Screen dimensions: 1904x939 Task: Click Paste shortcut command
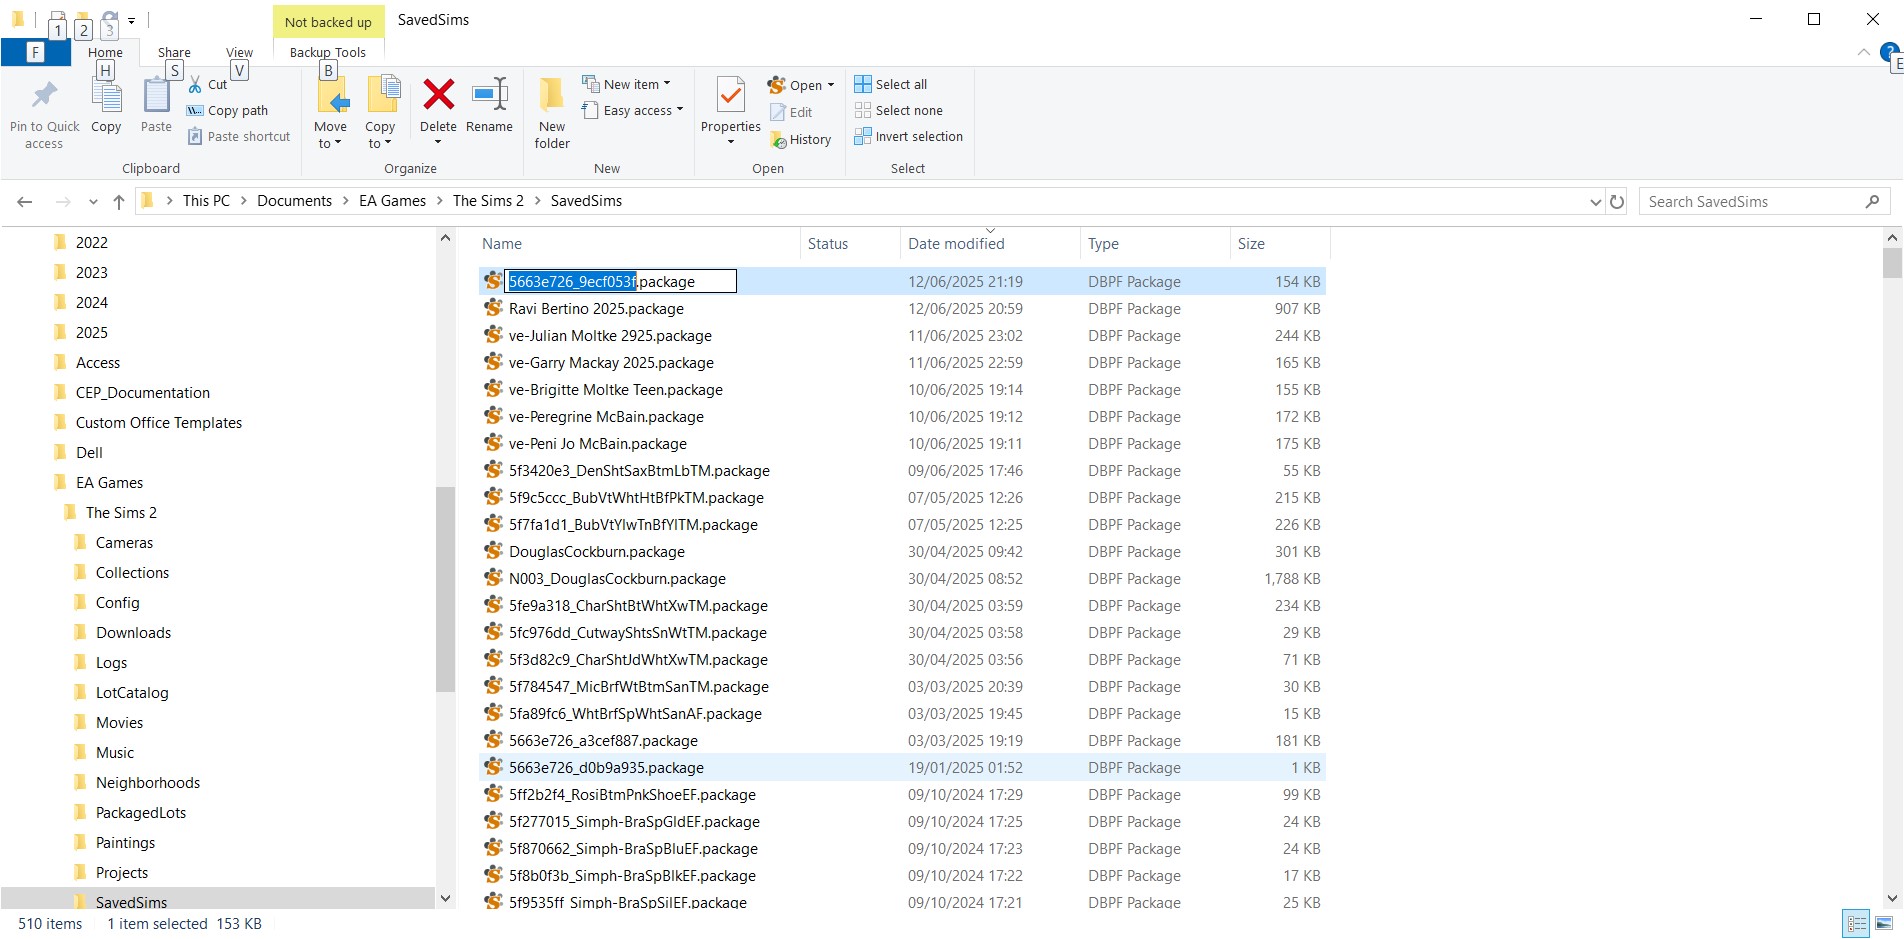coord(239,137)
